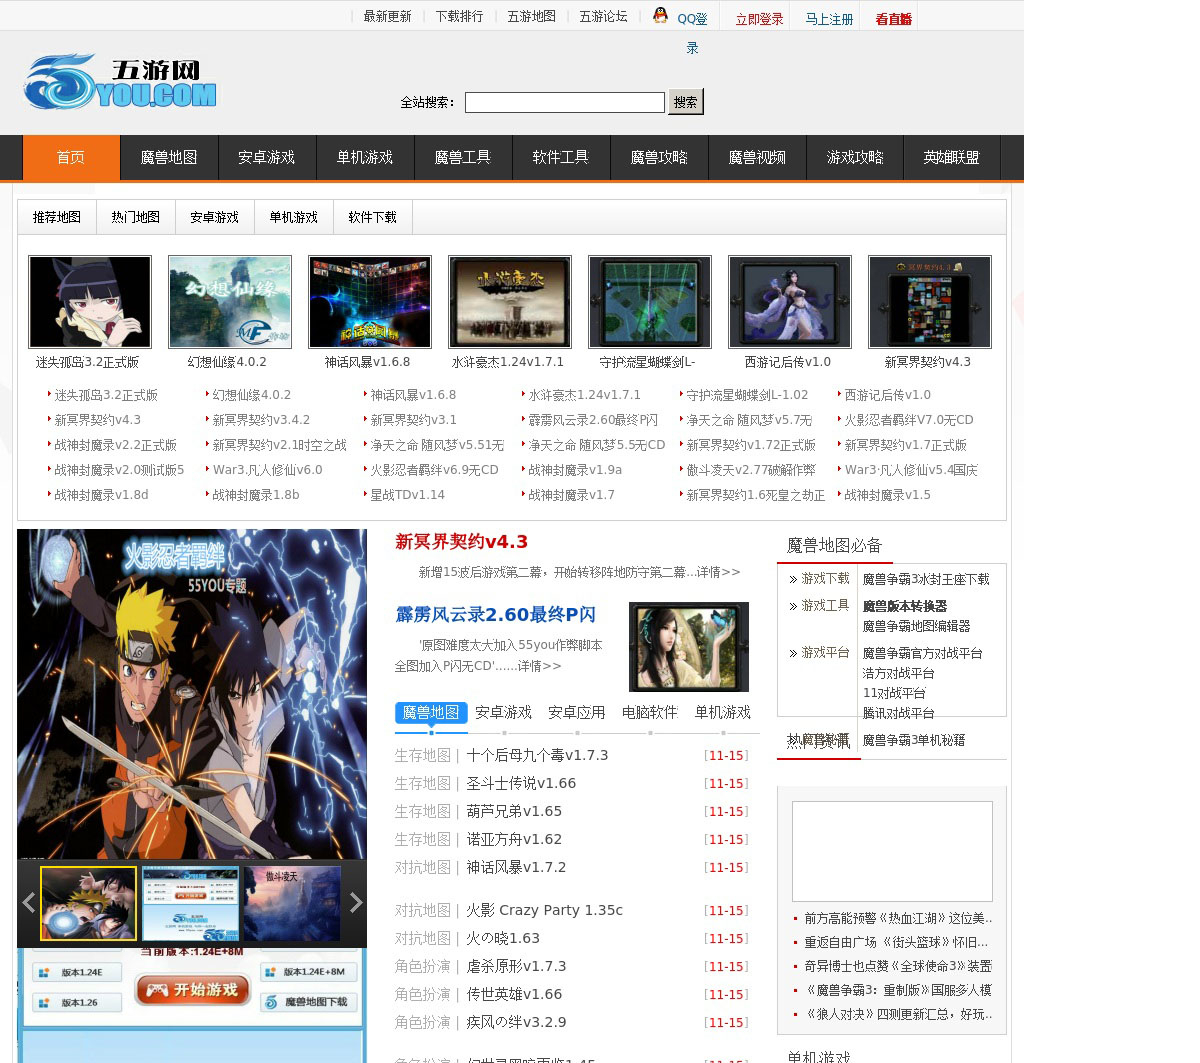Open the 新冥界契约v4.3 red headline
Image resolution: width=1200 pixels, height=1063 pixels.
pos(462,542)
